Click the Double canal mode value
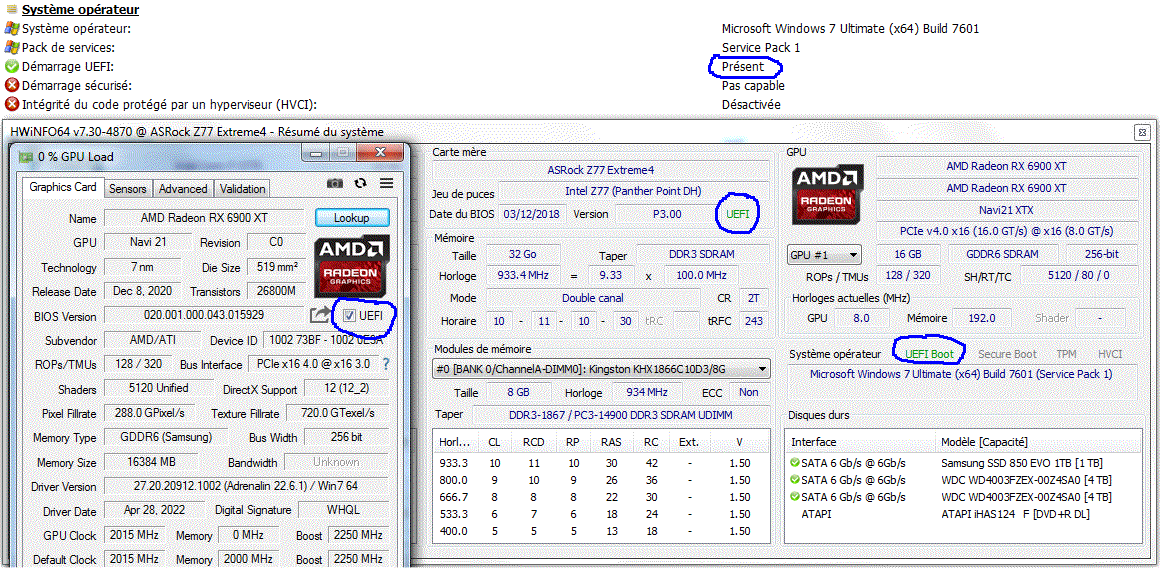This screenshot has height=568, width=1160. (592, 298)
